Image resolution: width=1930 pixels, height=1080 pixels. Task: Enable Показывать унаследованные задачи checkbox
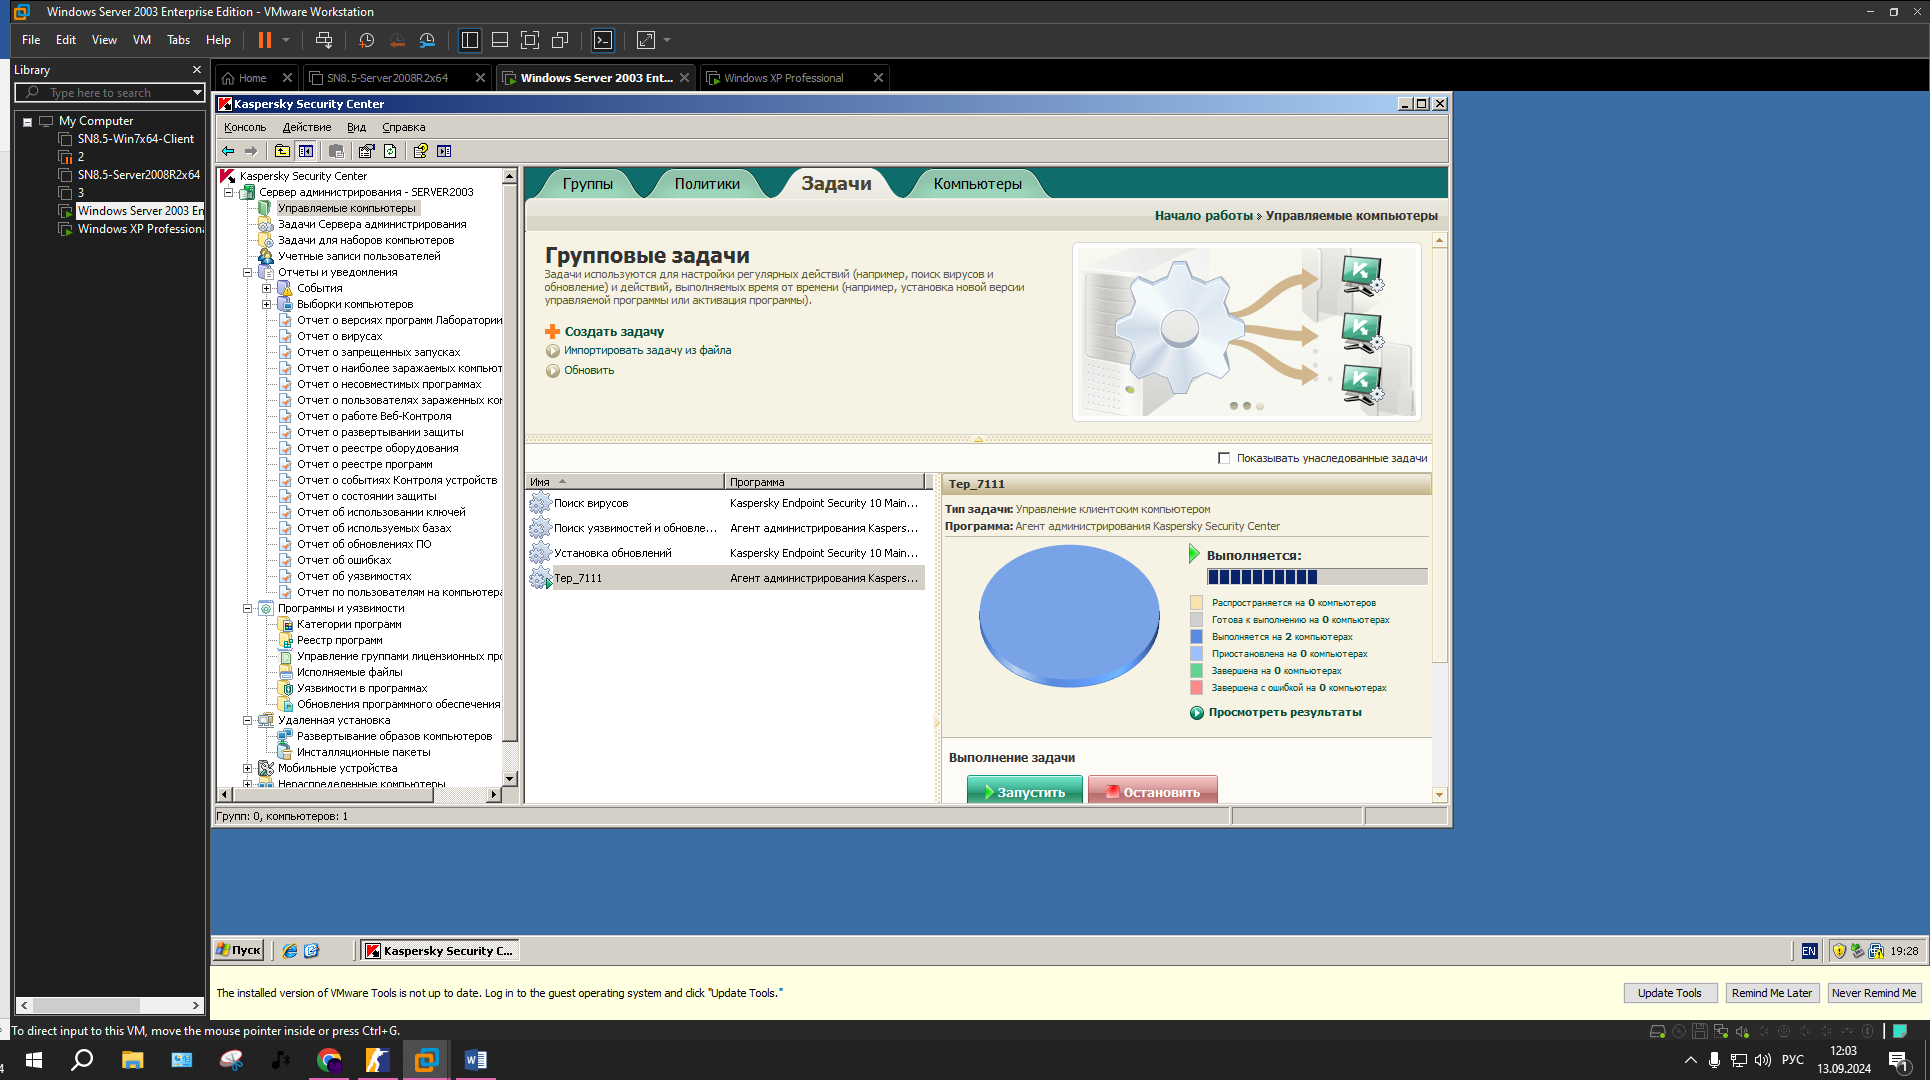tap(1224, 458)
